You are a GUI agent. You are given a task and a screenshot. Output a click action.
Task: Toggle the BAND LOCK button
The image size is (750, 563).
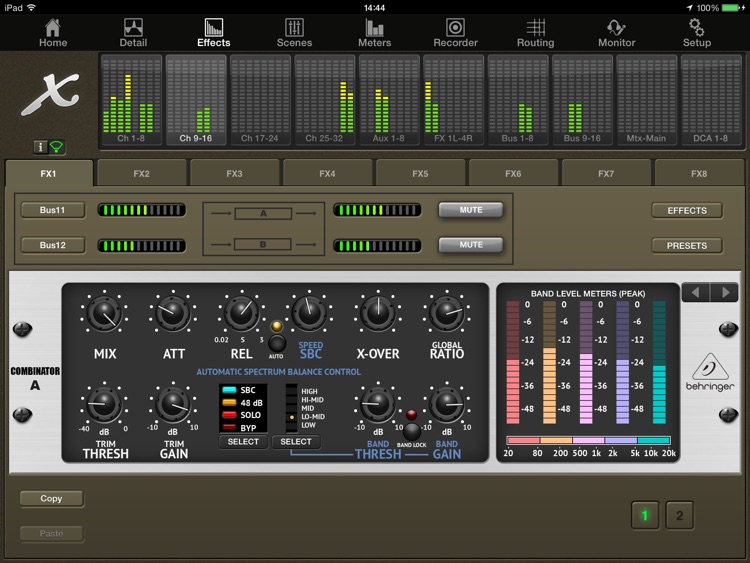411,430
